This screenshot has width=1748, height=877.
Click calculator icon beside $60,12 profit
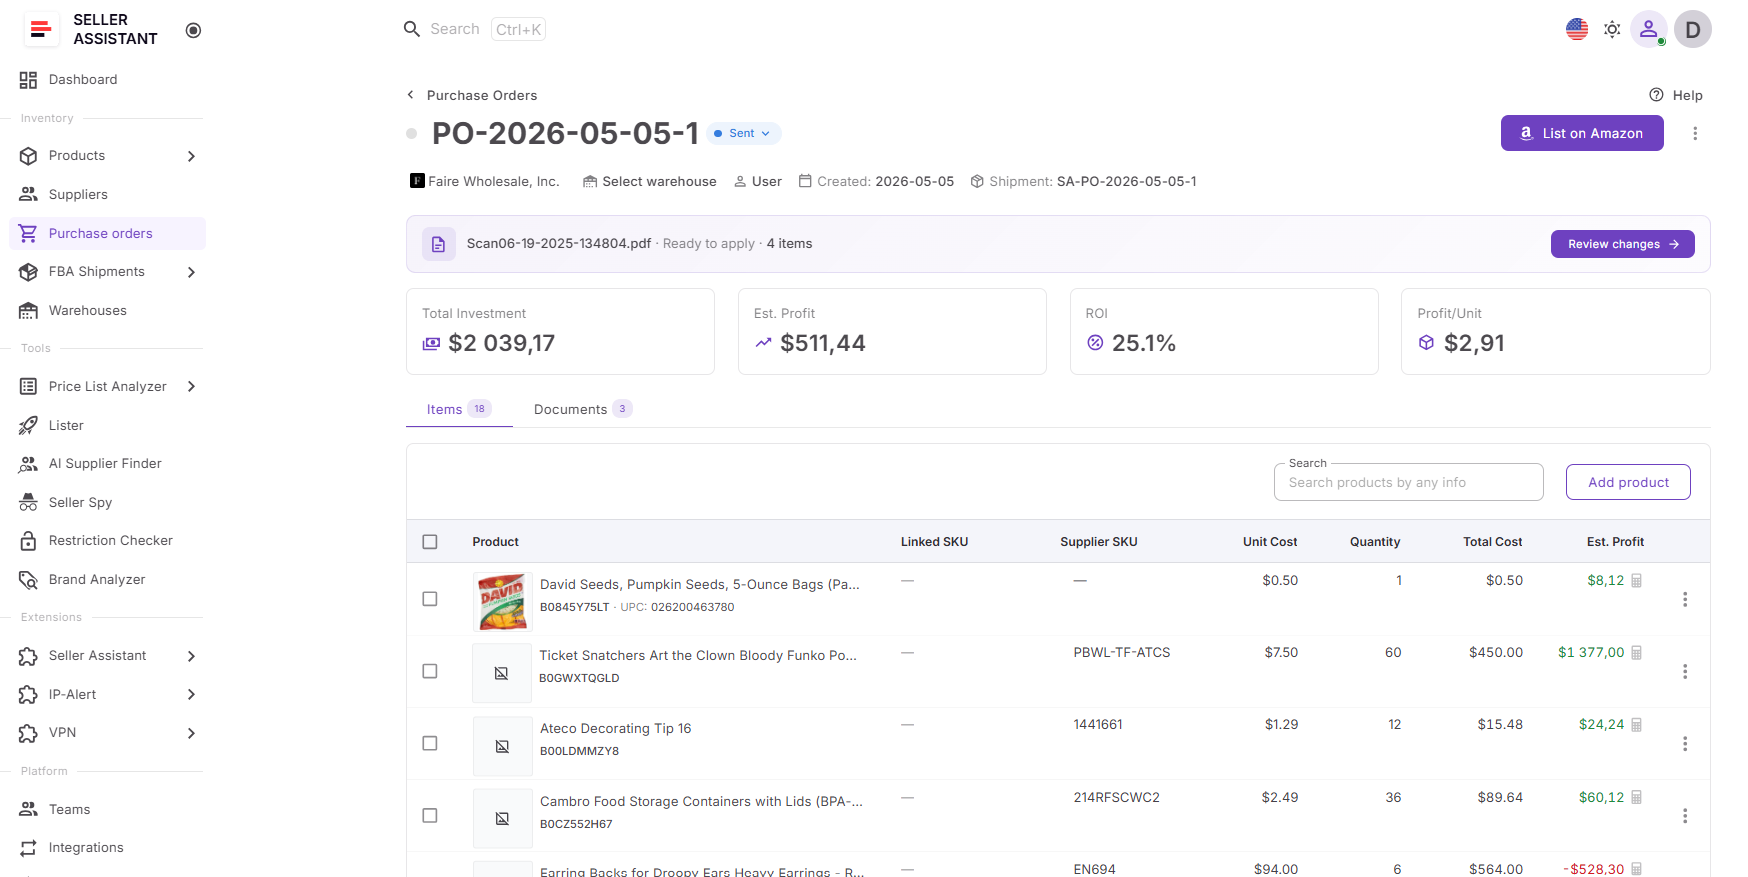coord(1637,797)
